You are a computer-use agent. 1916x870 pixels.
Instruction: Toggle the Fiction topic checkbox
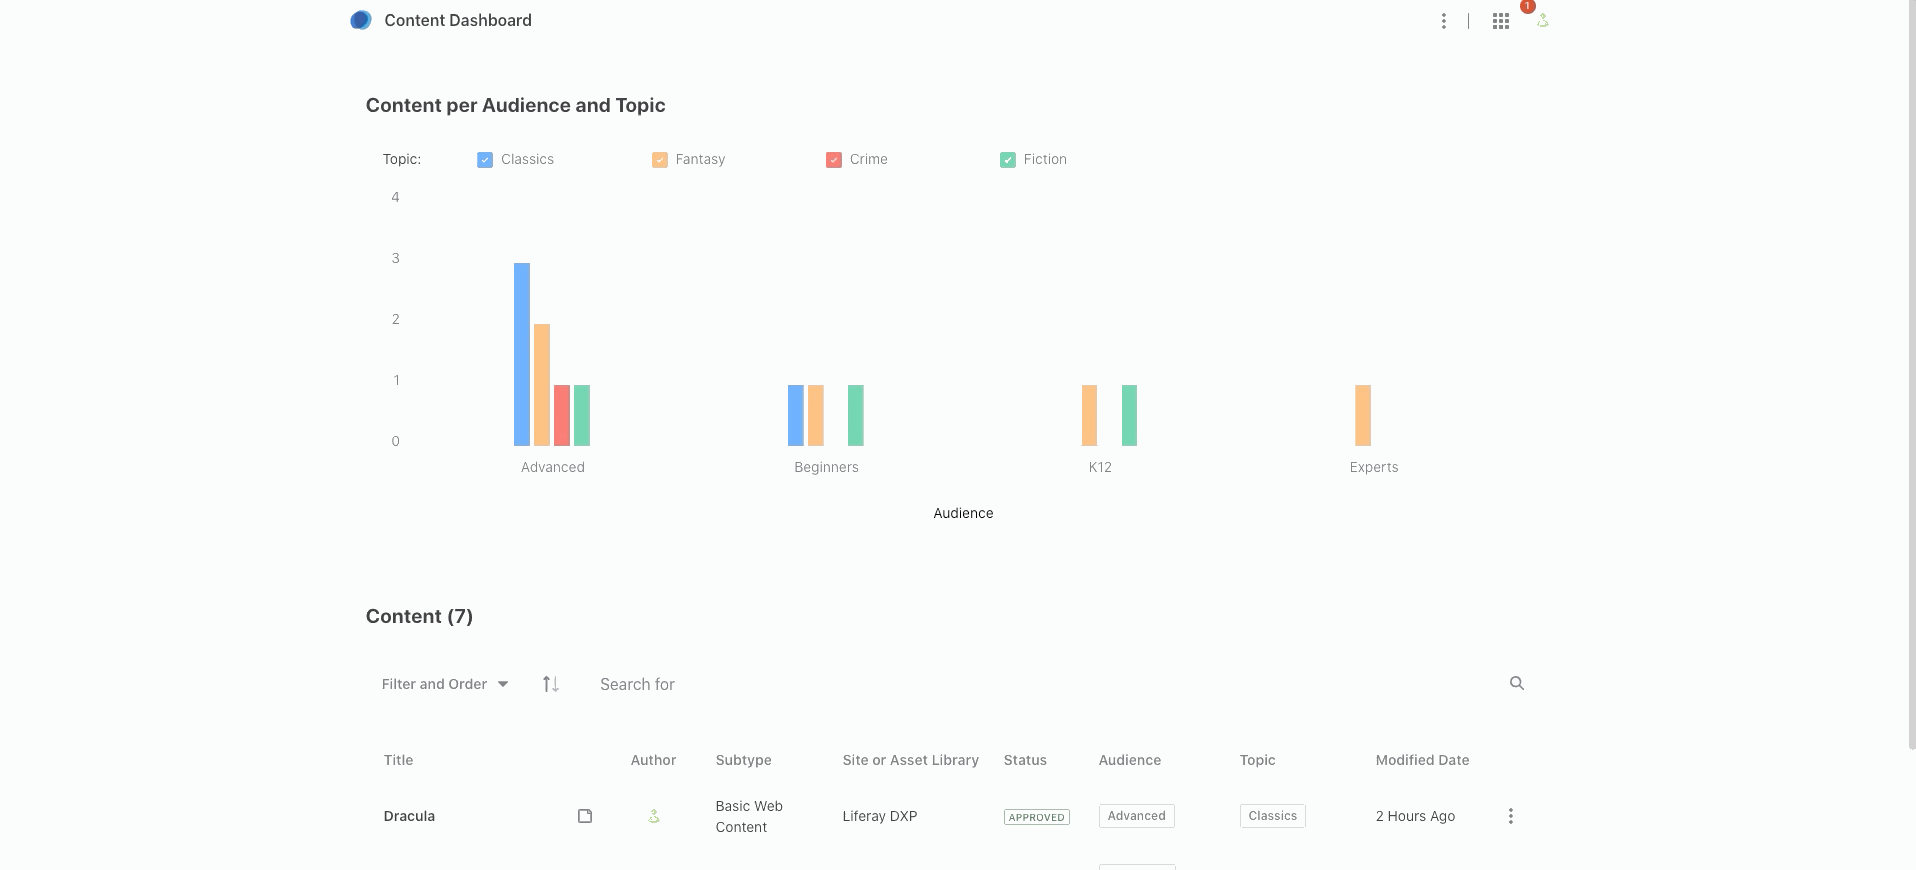point(1007,160)
